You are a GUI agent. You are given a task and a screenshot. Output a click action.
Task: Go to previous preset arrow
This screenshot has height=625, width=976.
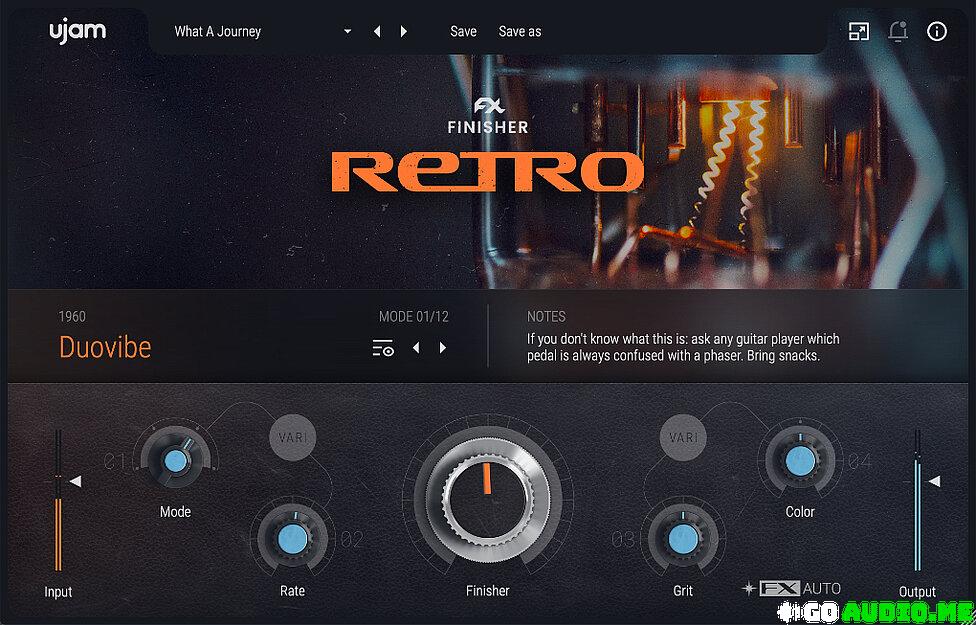pyautogui.click(x=377, y=32)
